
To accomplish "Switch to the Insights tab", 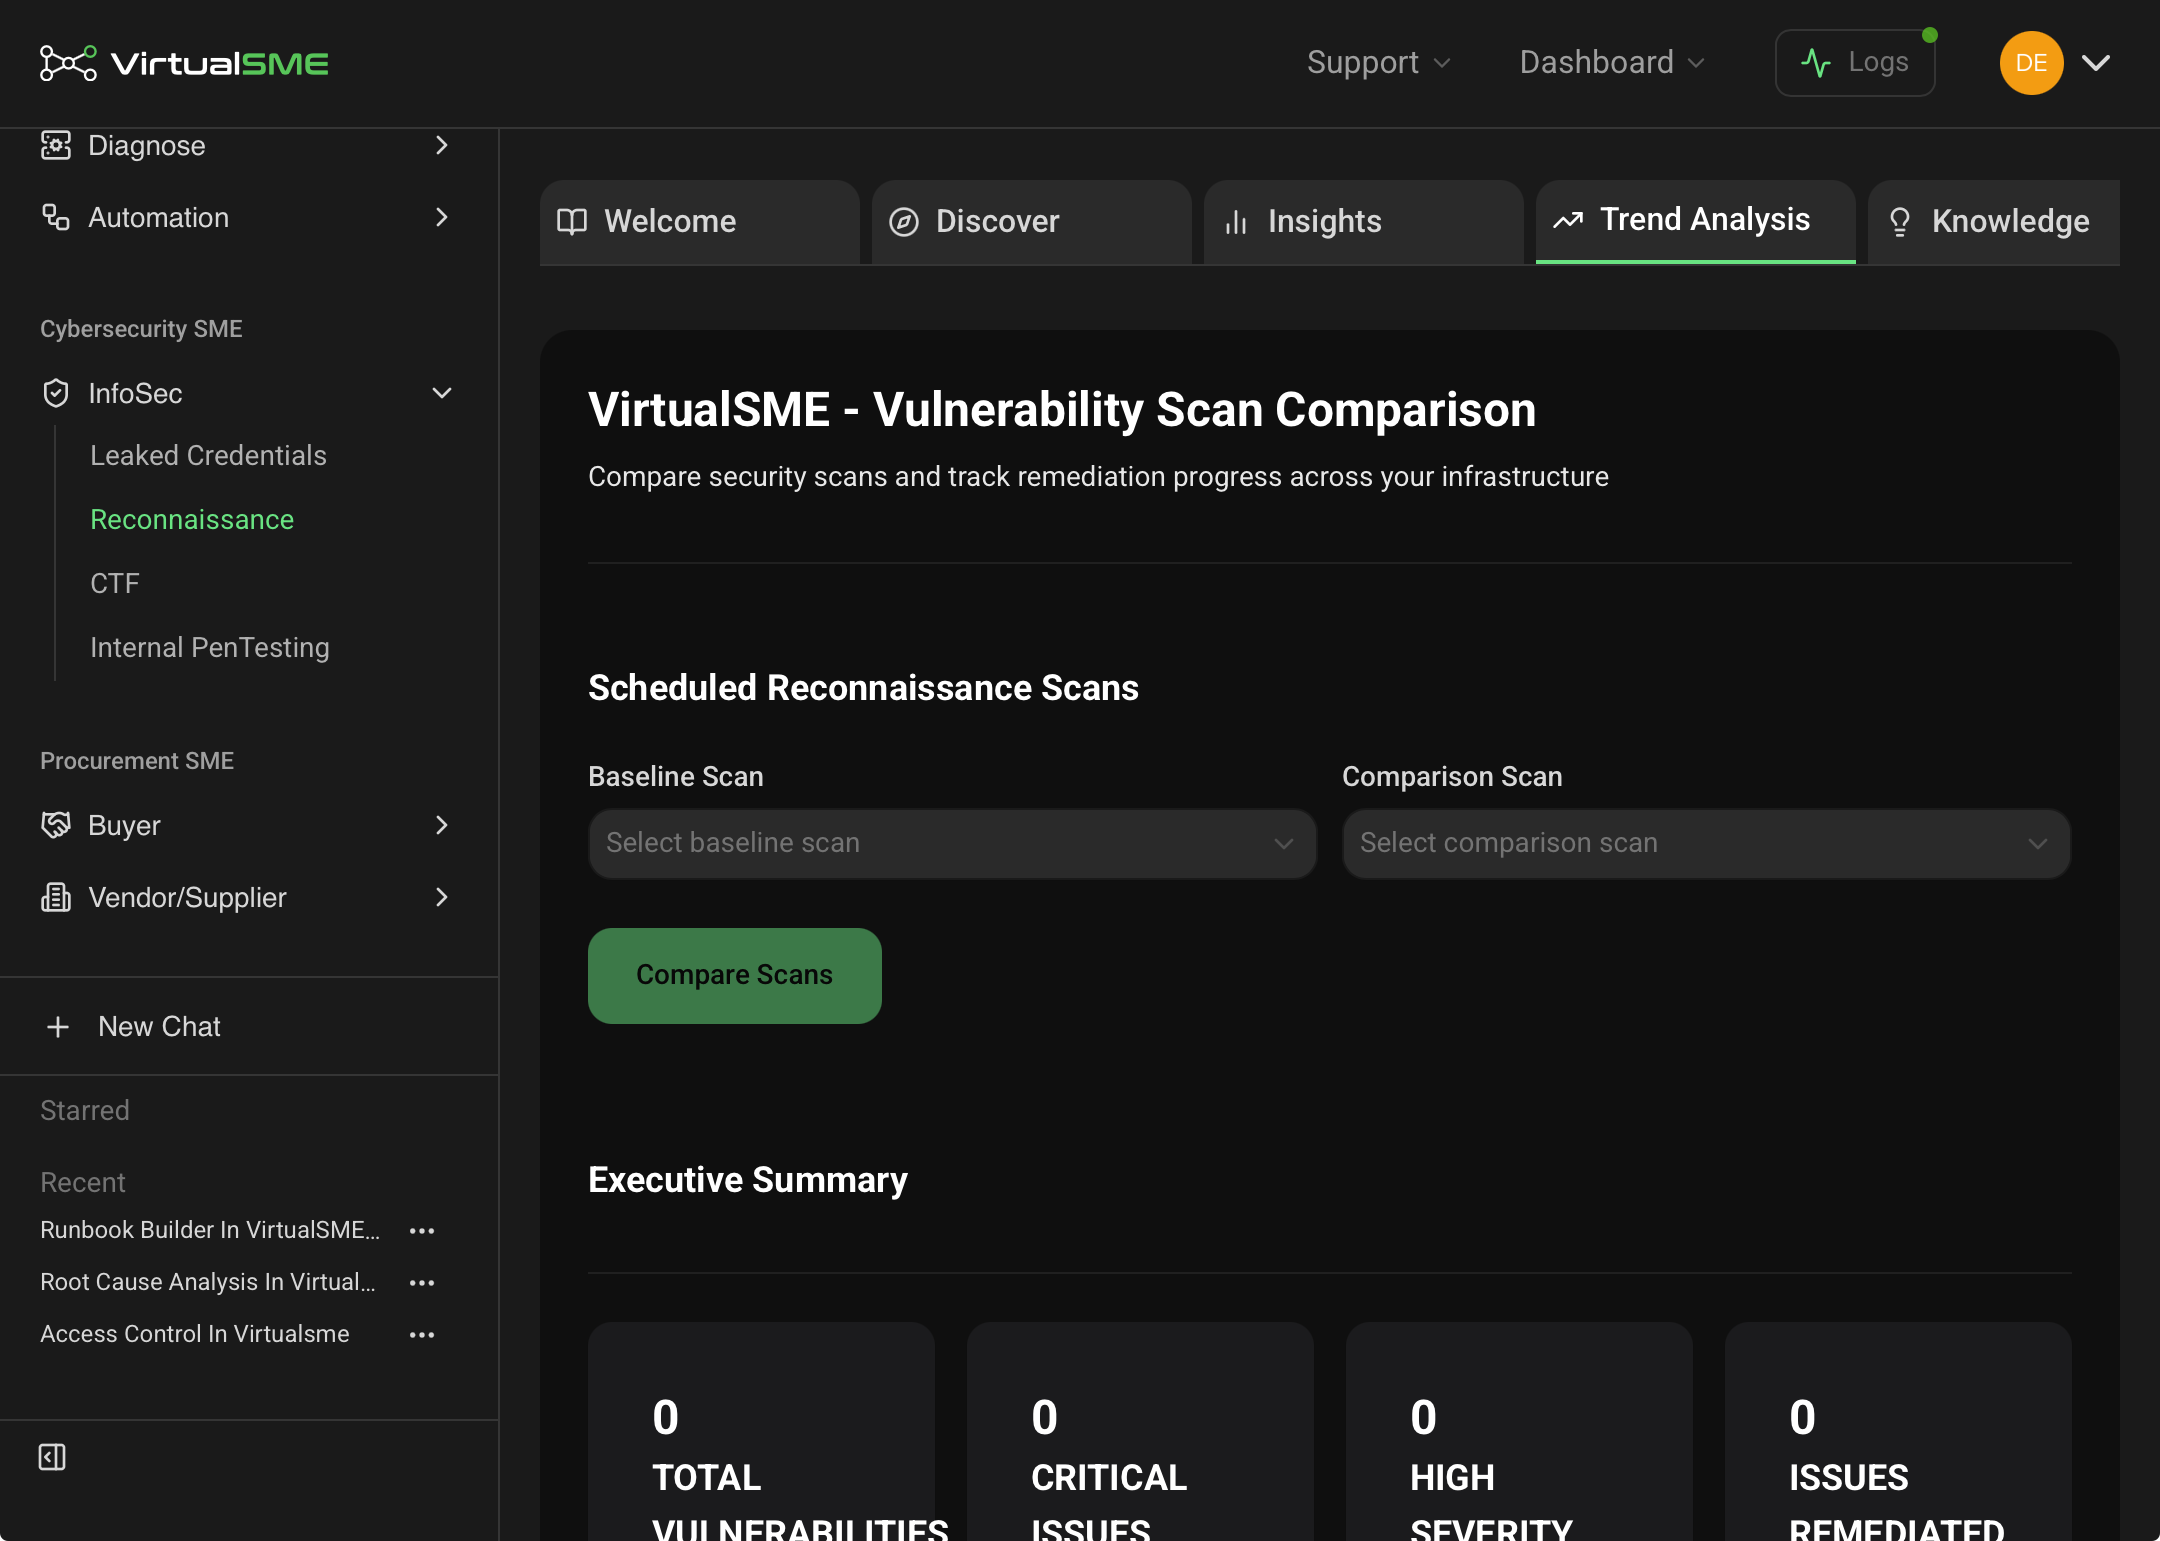I will point(1363,221).
